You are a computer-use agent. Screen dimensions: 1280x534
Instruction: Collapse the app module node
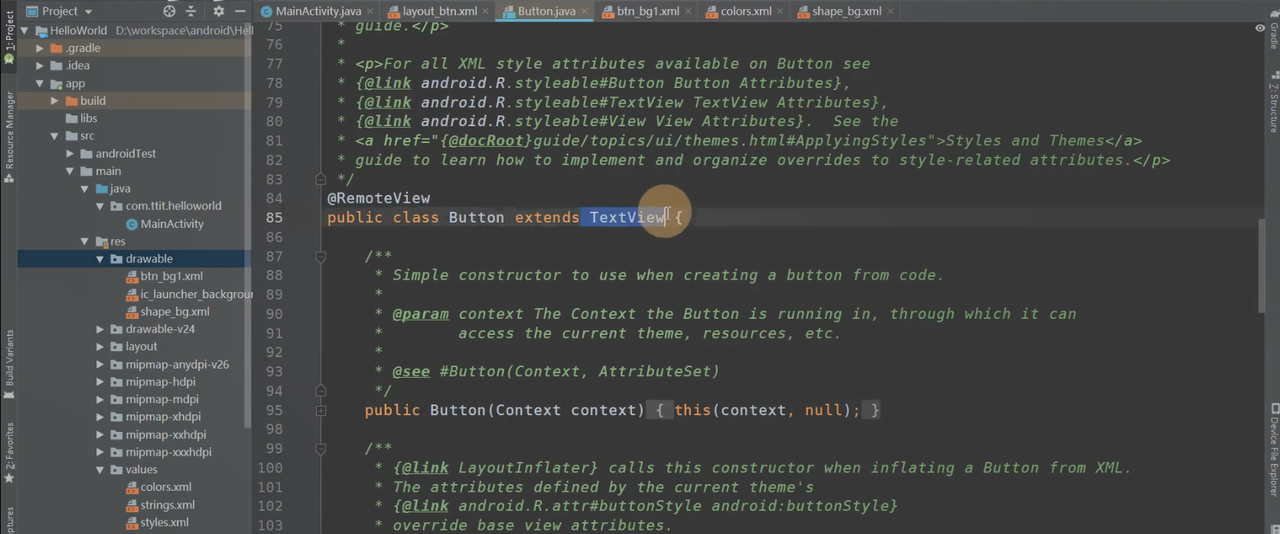(x=40, y=84)
